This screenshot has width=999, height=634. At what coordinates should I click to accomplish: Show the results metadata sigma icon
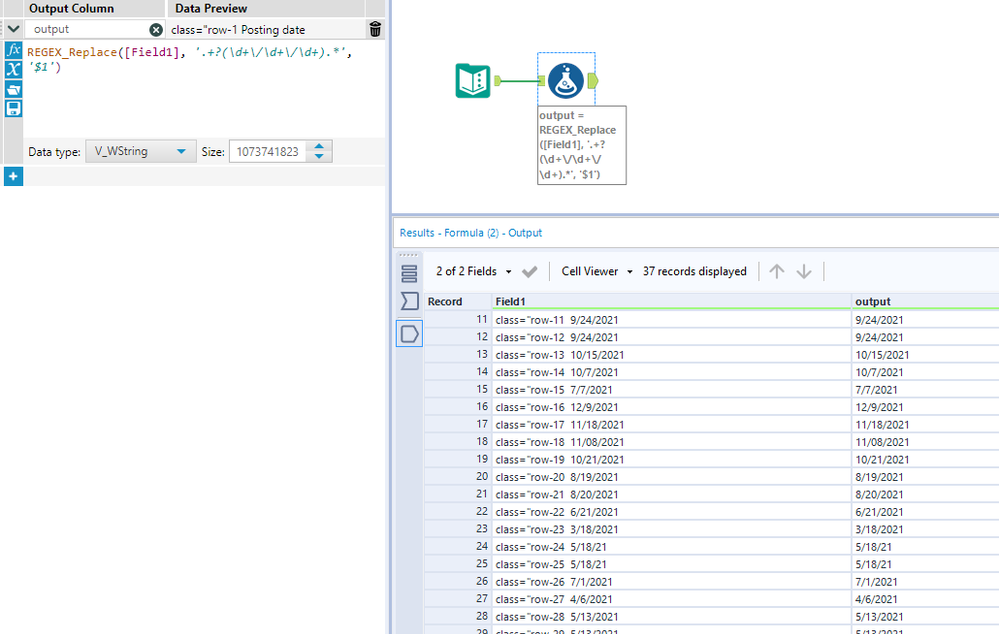(409, 301)
